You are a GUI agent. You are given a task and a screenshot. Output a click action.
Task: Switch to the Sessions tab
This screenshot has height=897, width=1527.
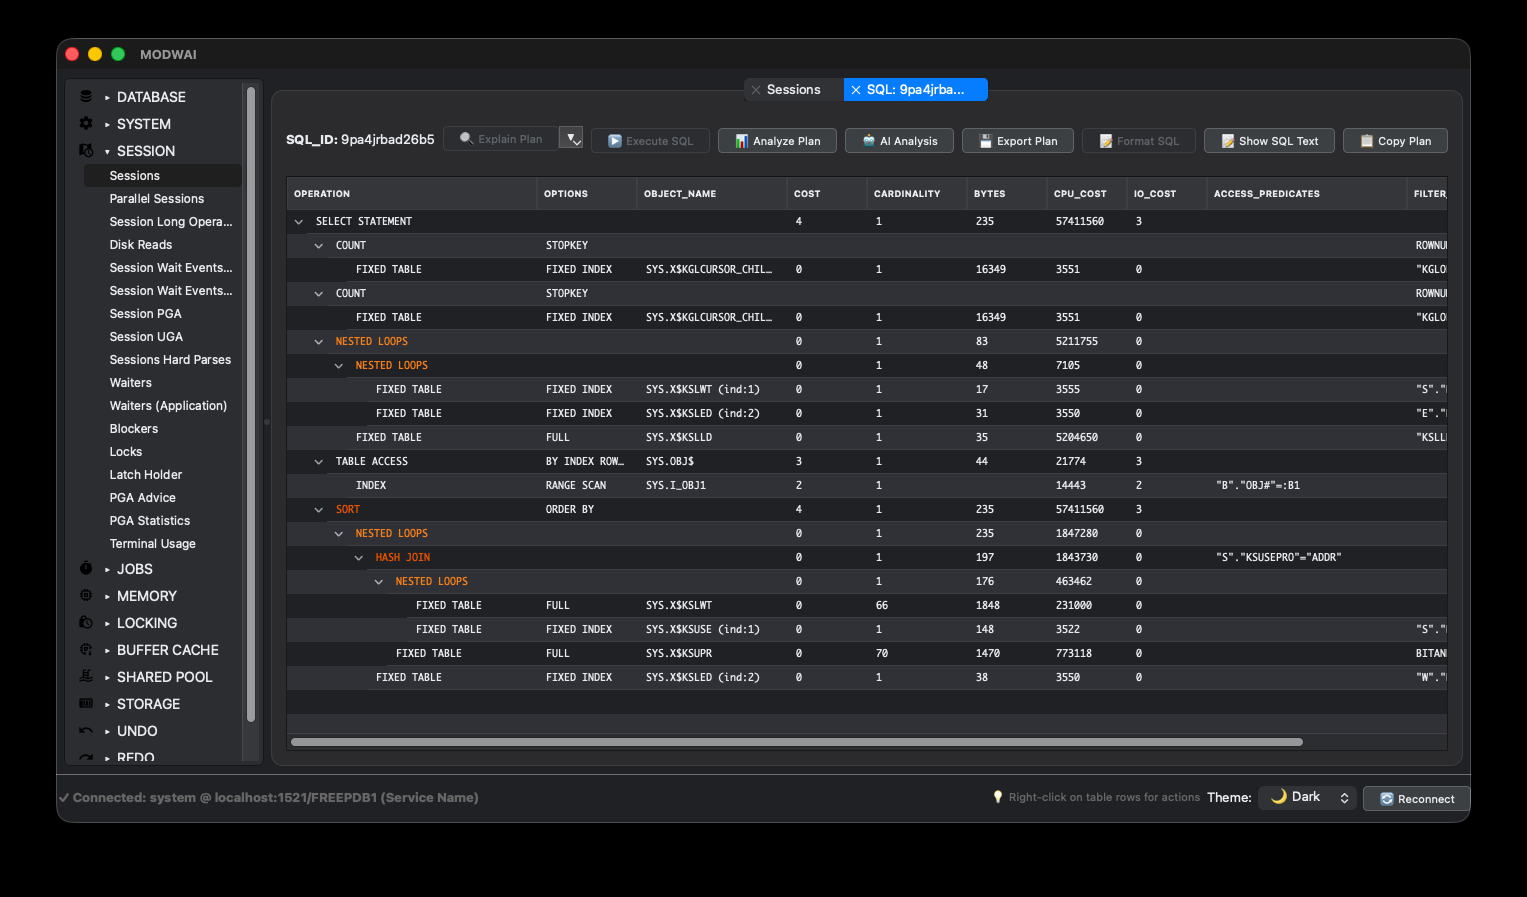tap(793, 89)
